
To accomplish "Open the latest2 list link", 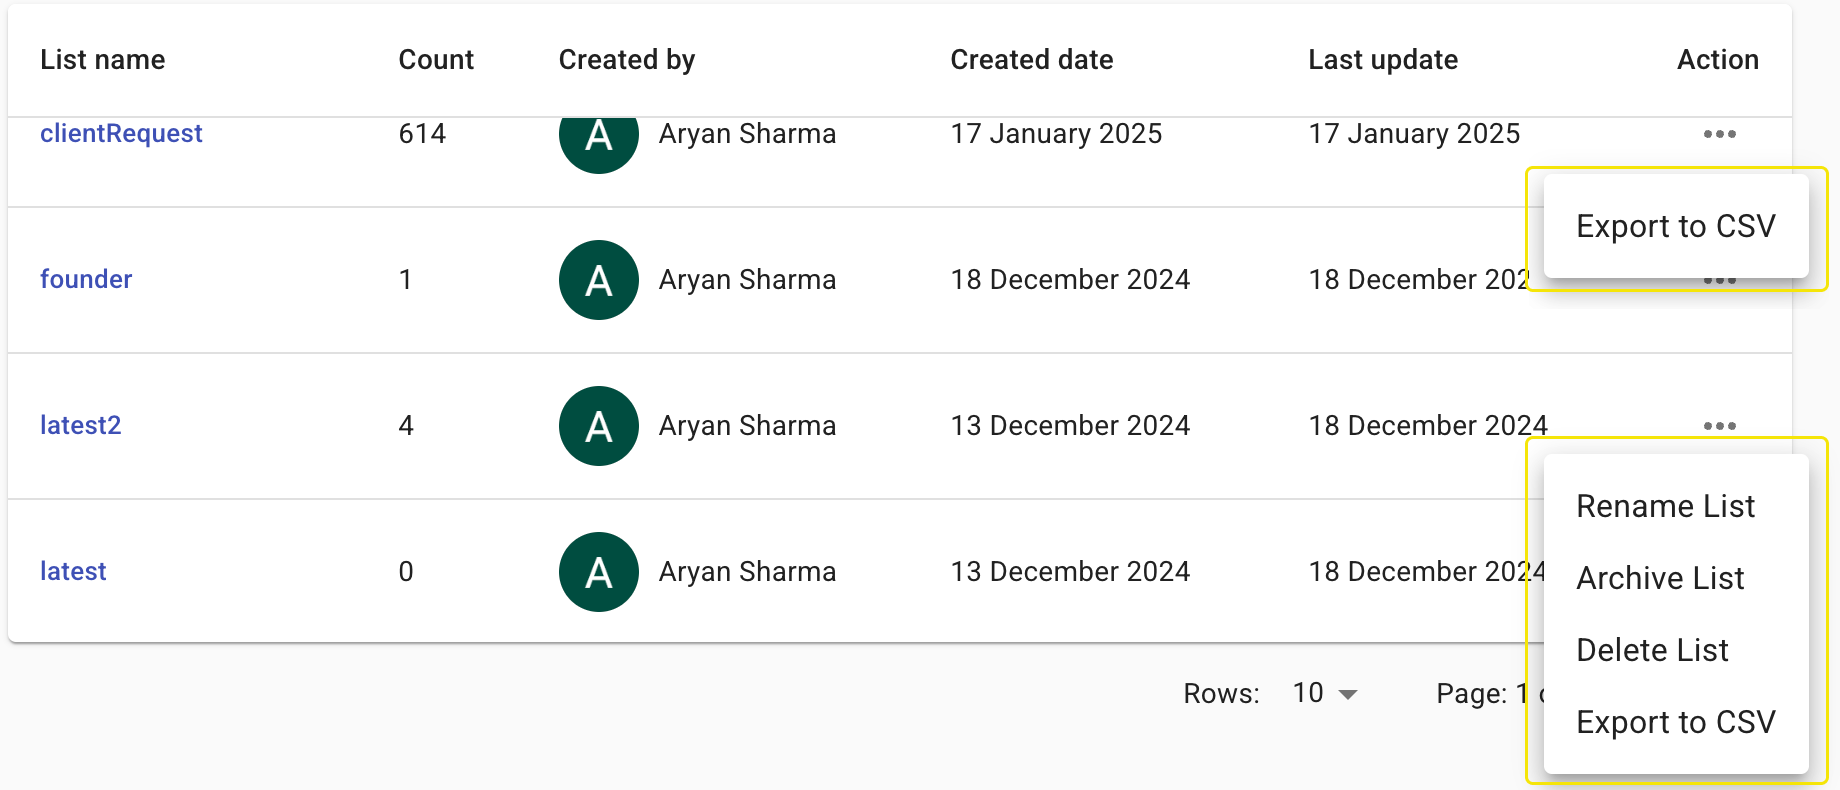I will click(x=80, y=425).
